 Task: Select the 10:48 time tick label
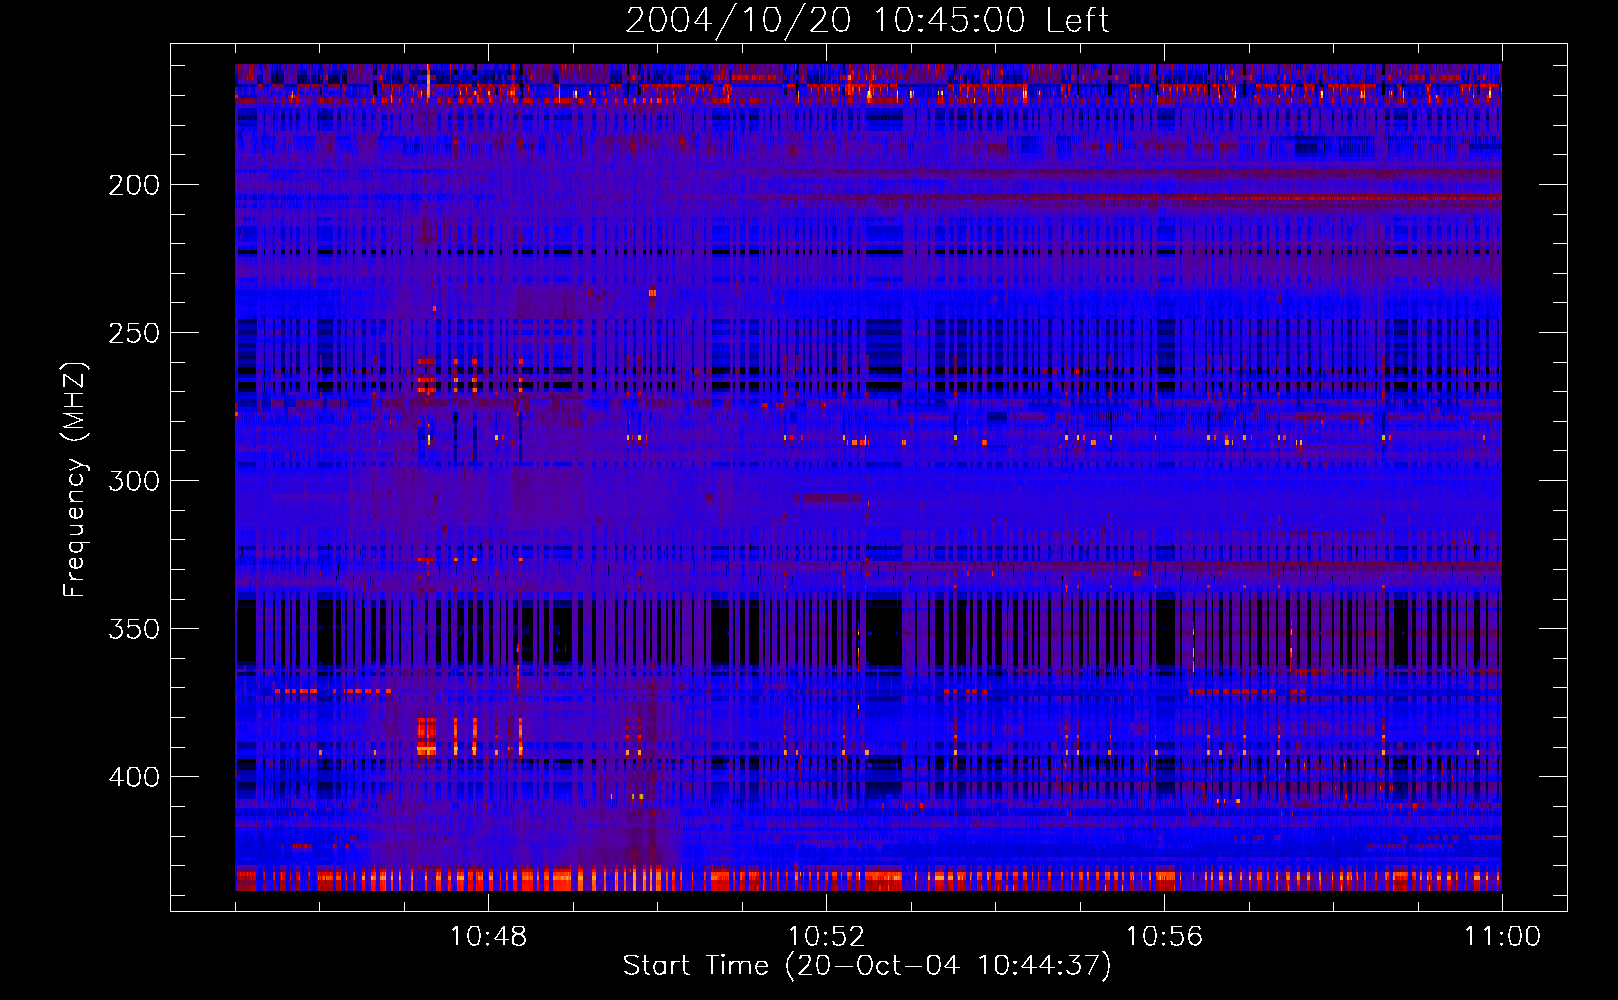tap(488, 937)
